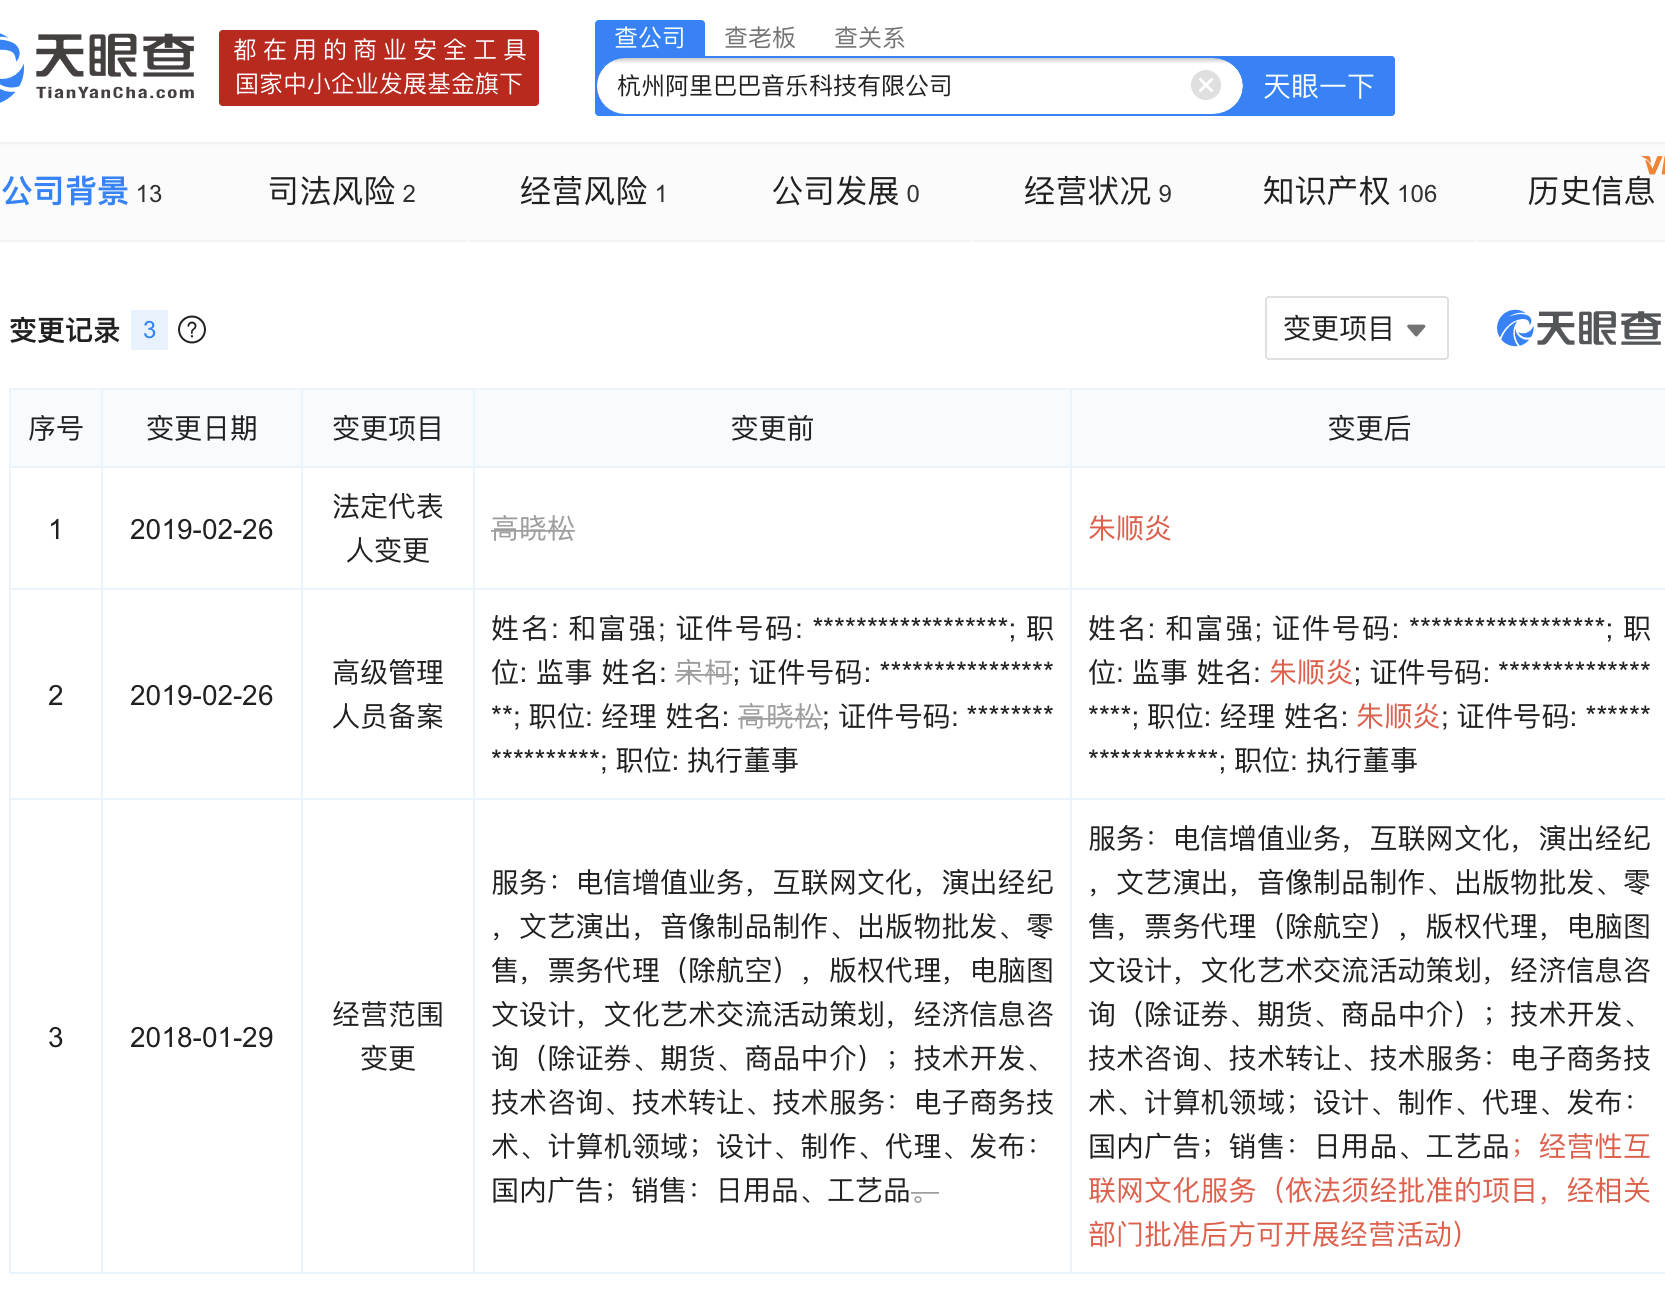Image resolution: width=1665 pixels, height=1309 pixels.
Task: Open the 变更项目 filter dropdown
Action: click(1356, 328)
